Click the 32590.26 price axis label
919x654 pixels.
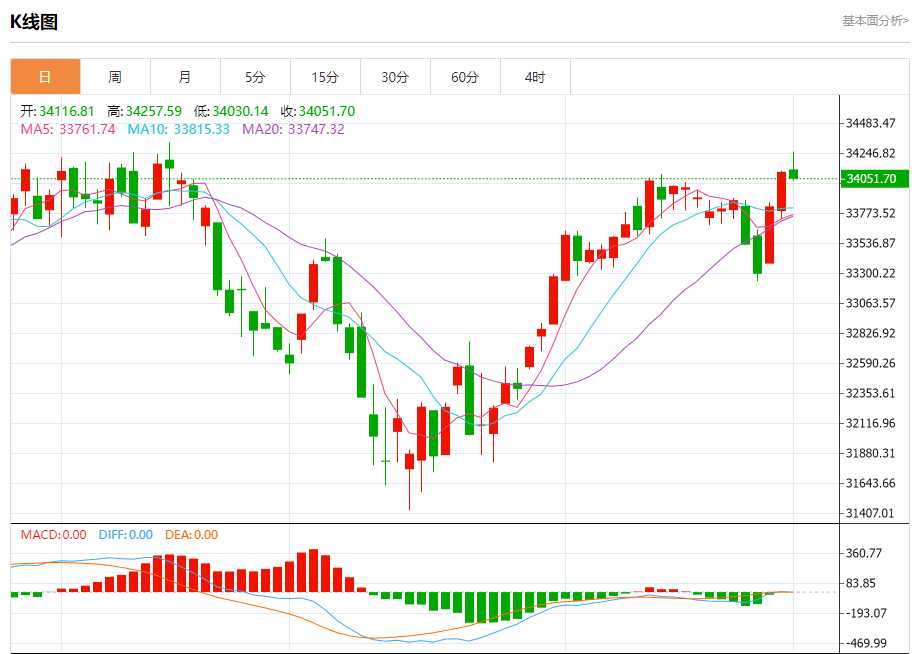870,363
